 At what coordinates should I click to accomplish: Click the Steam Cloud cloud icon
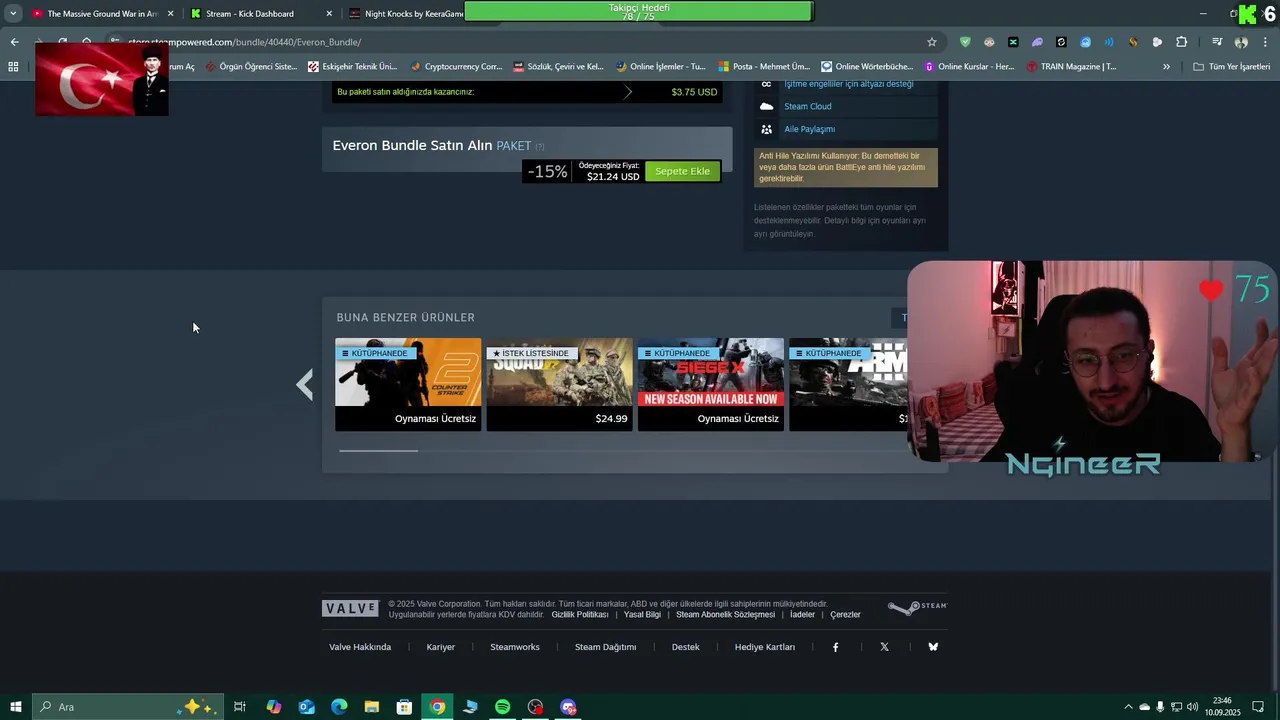coord(766,106)
